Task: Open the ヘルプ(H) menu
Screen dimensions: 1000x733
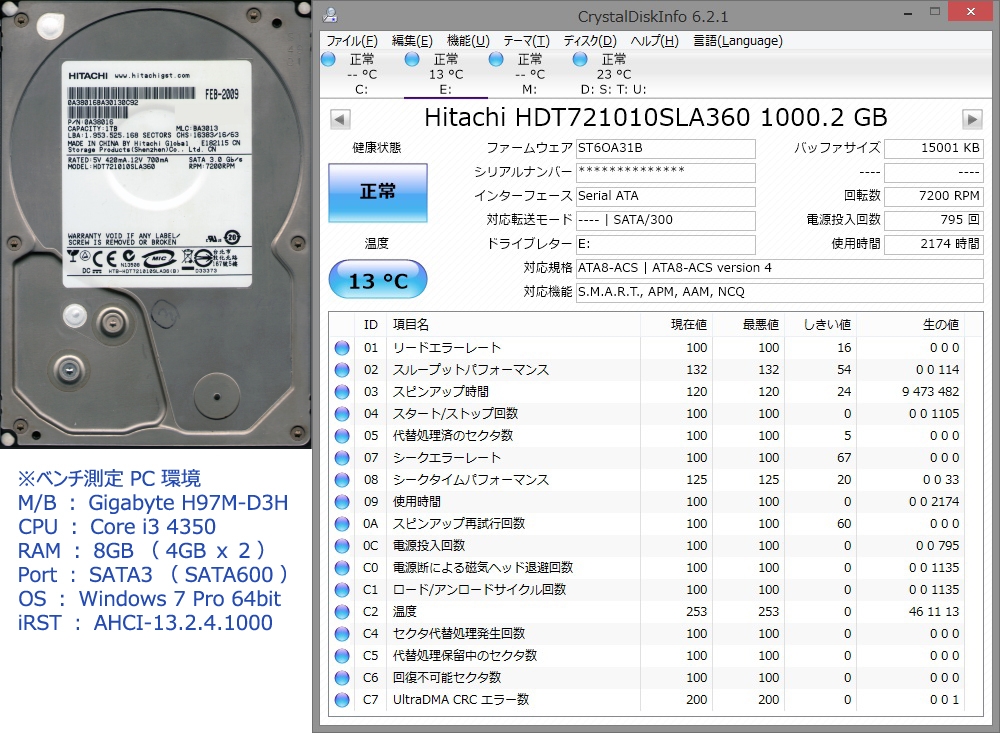Action: point(654,41)
